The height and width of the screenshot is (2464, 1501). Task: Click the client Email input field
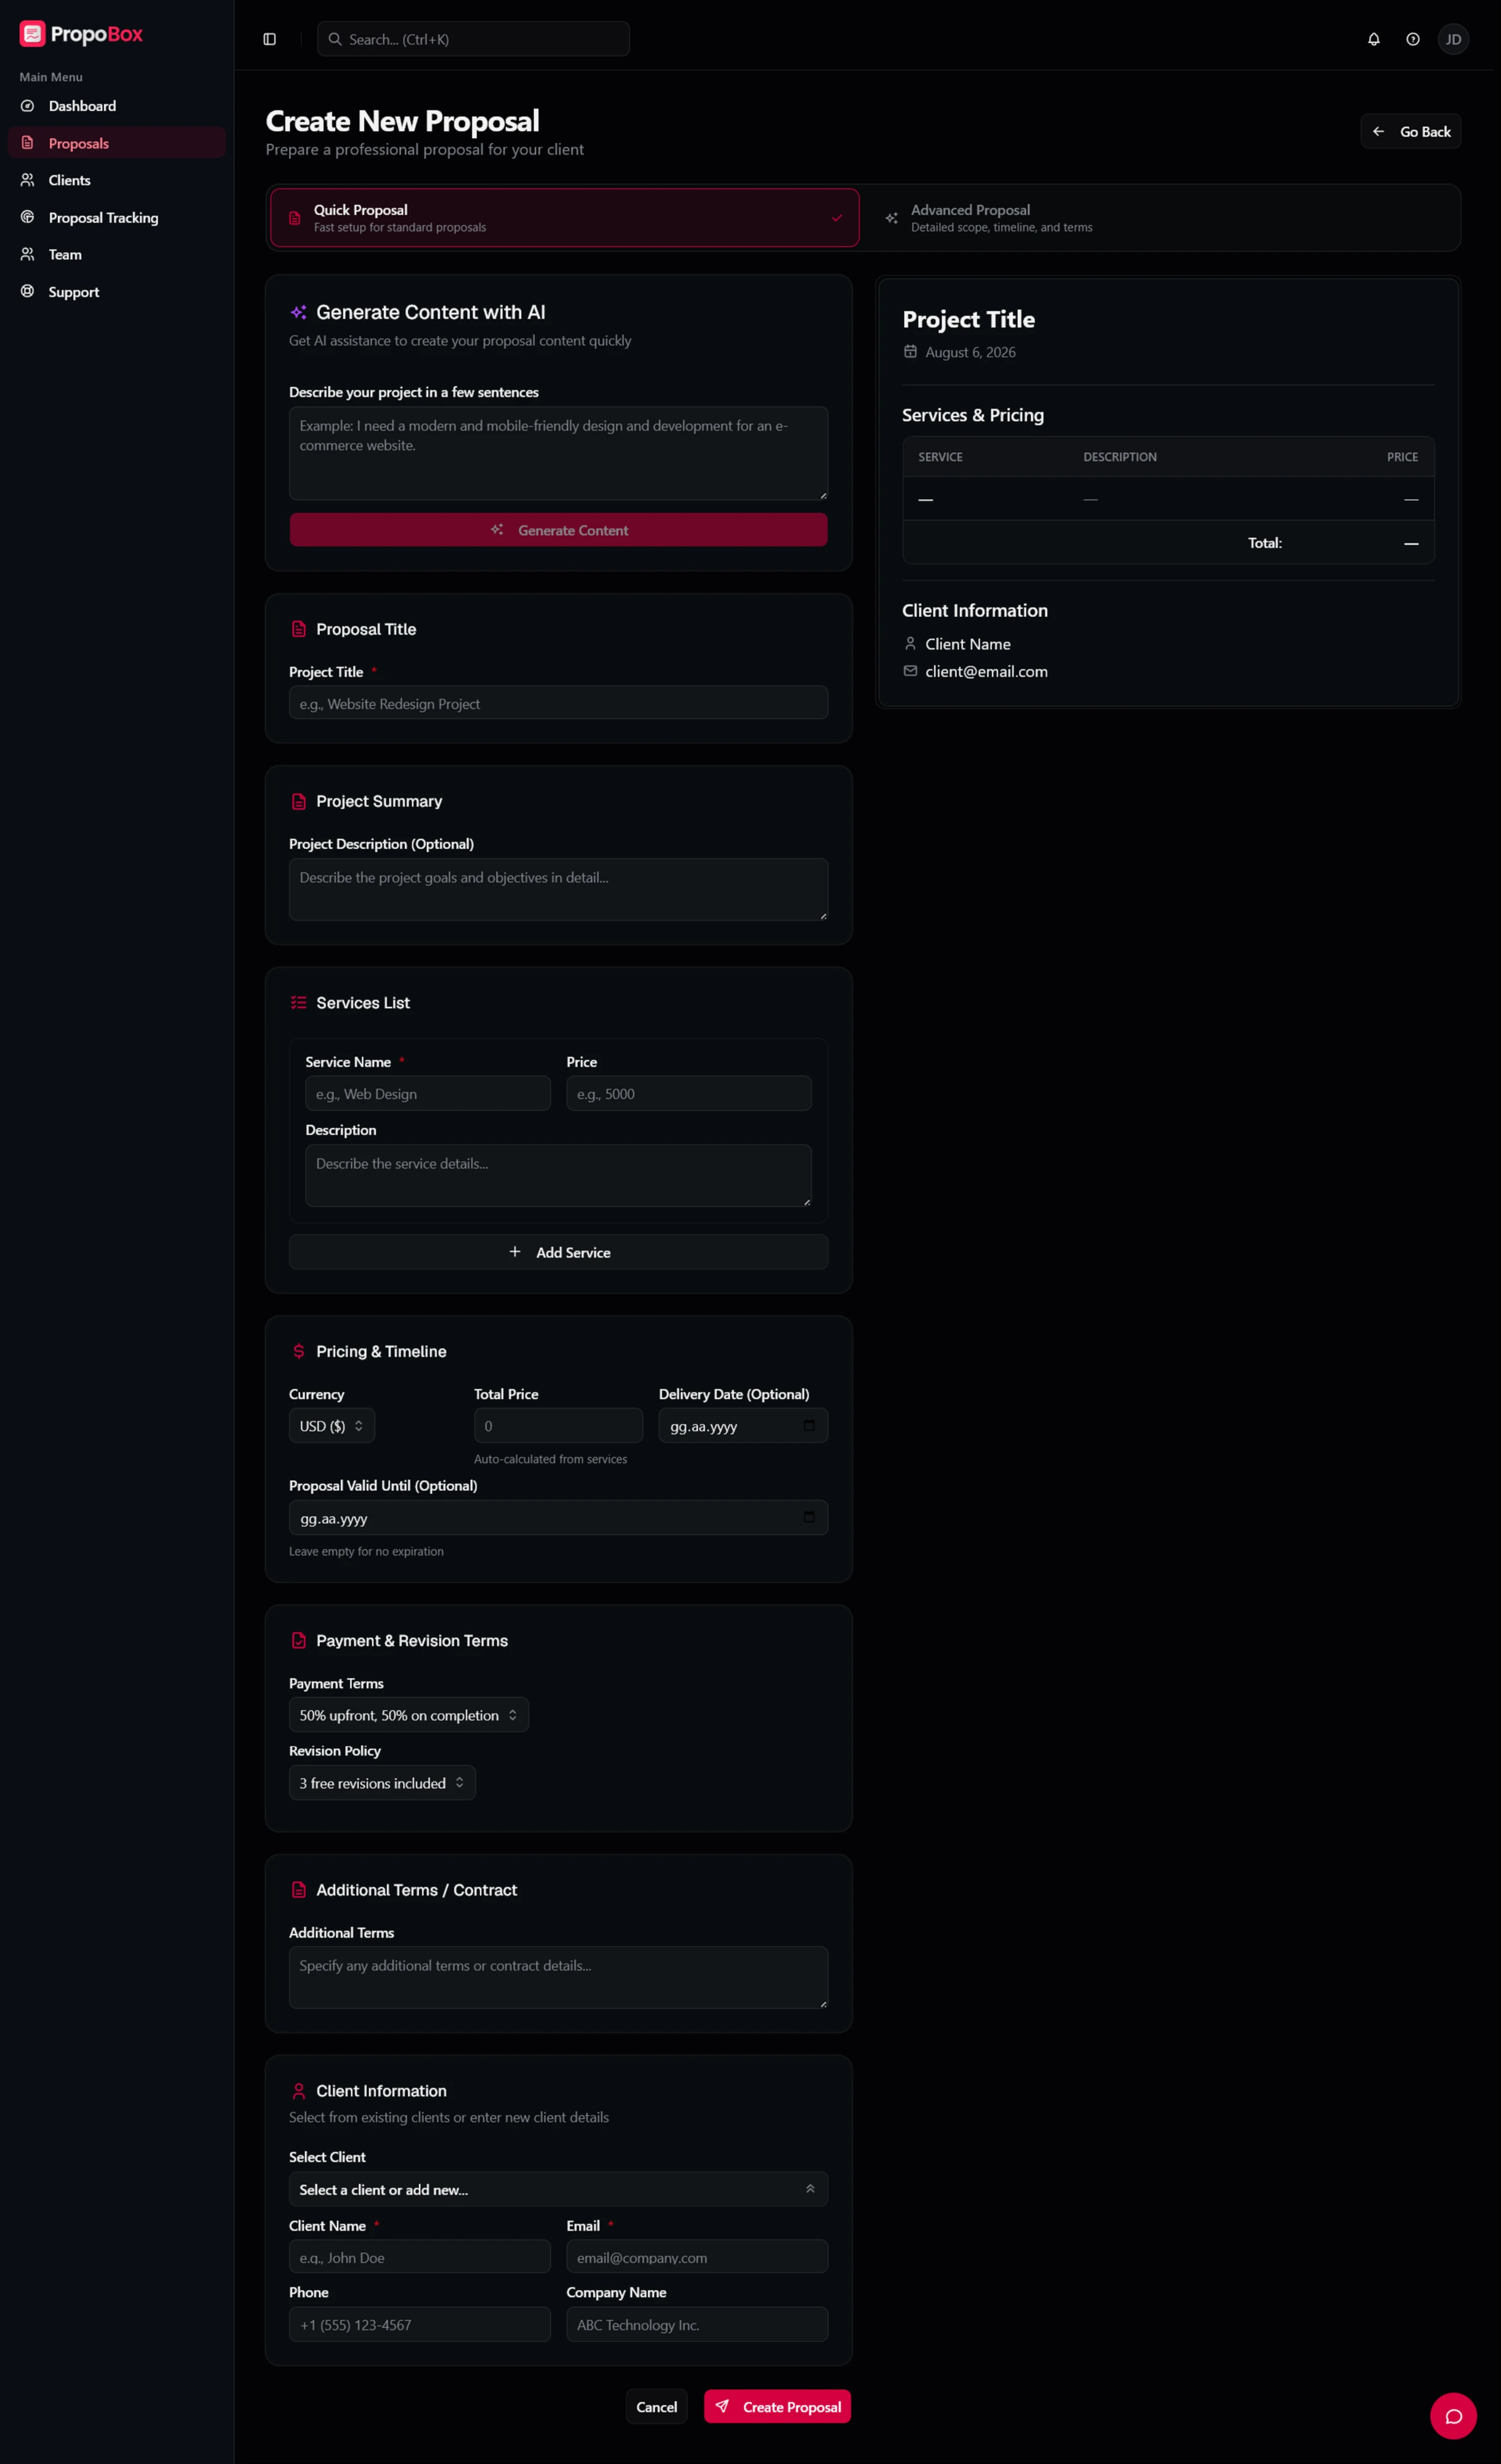tap(697, 2257)
